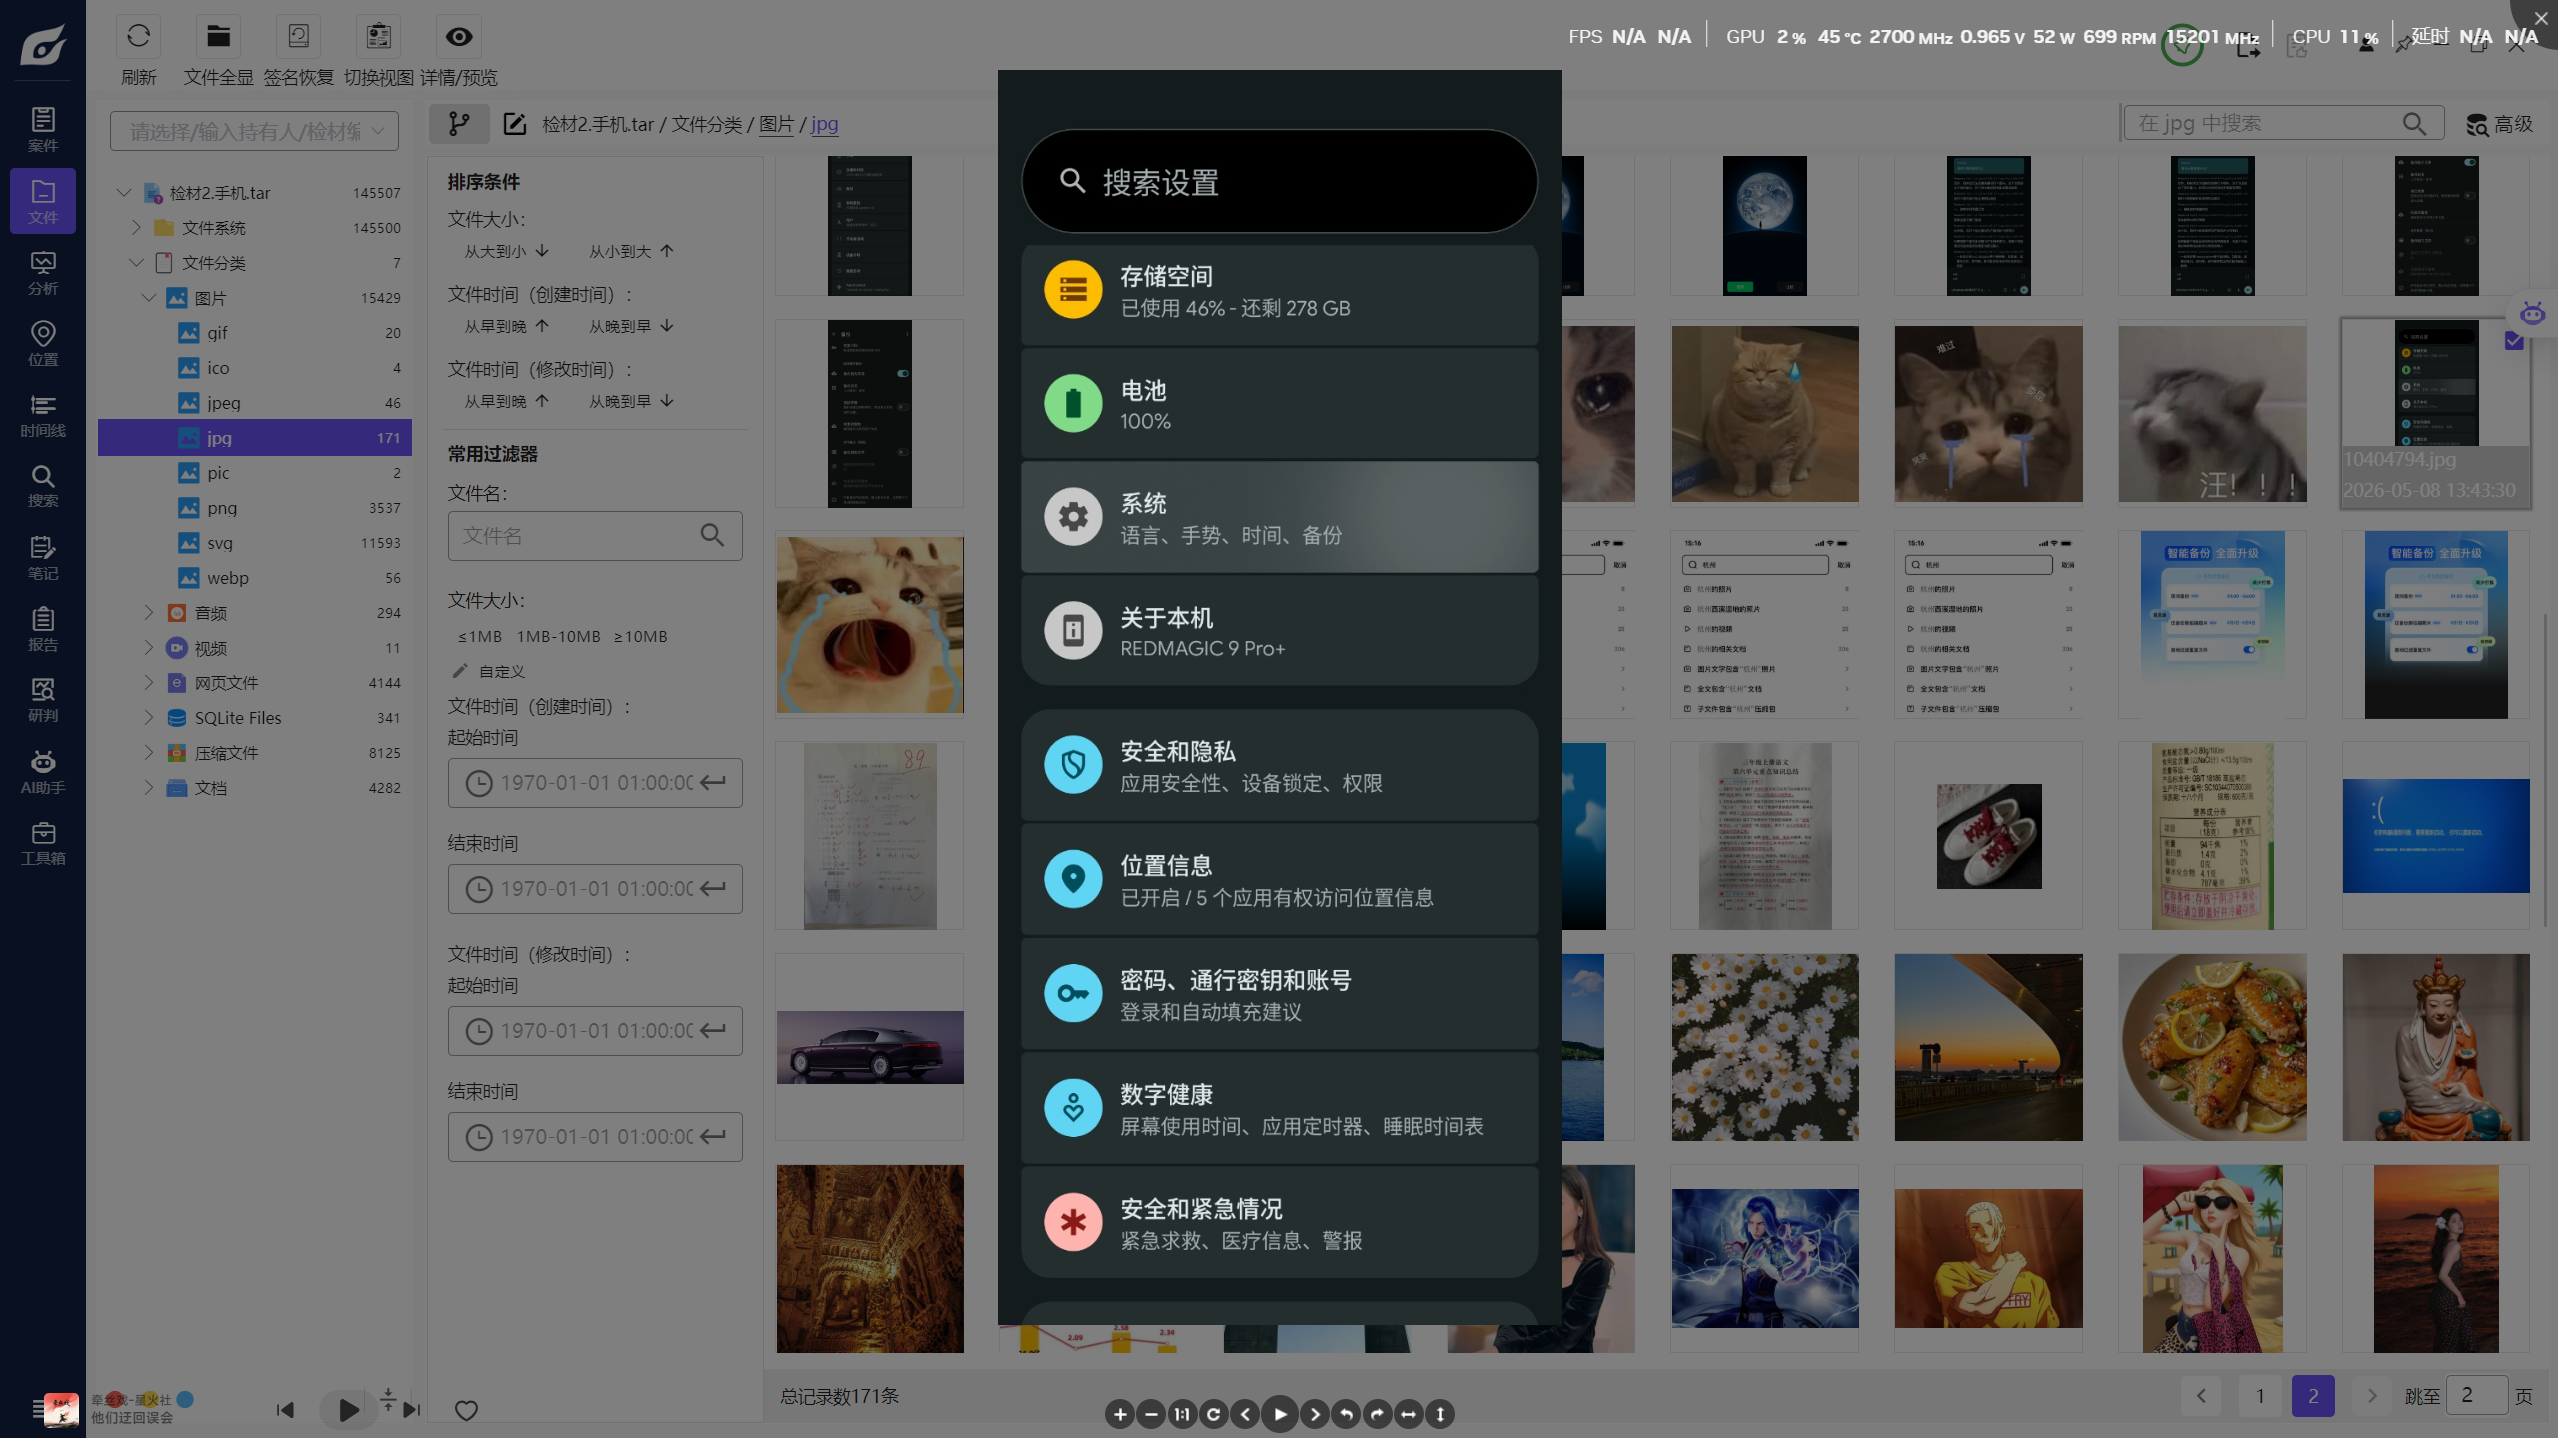Start slideshow in image preview toolbar
The width and height of the screenshot is (2558, 1438).
pyautogui.click(x=1280, y=1414)
